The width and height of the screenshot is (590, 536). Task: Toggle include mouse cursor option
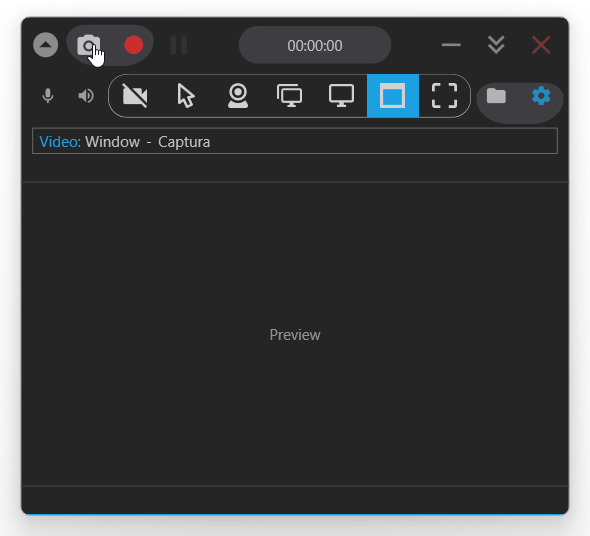186,96
